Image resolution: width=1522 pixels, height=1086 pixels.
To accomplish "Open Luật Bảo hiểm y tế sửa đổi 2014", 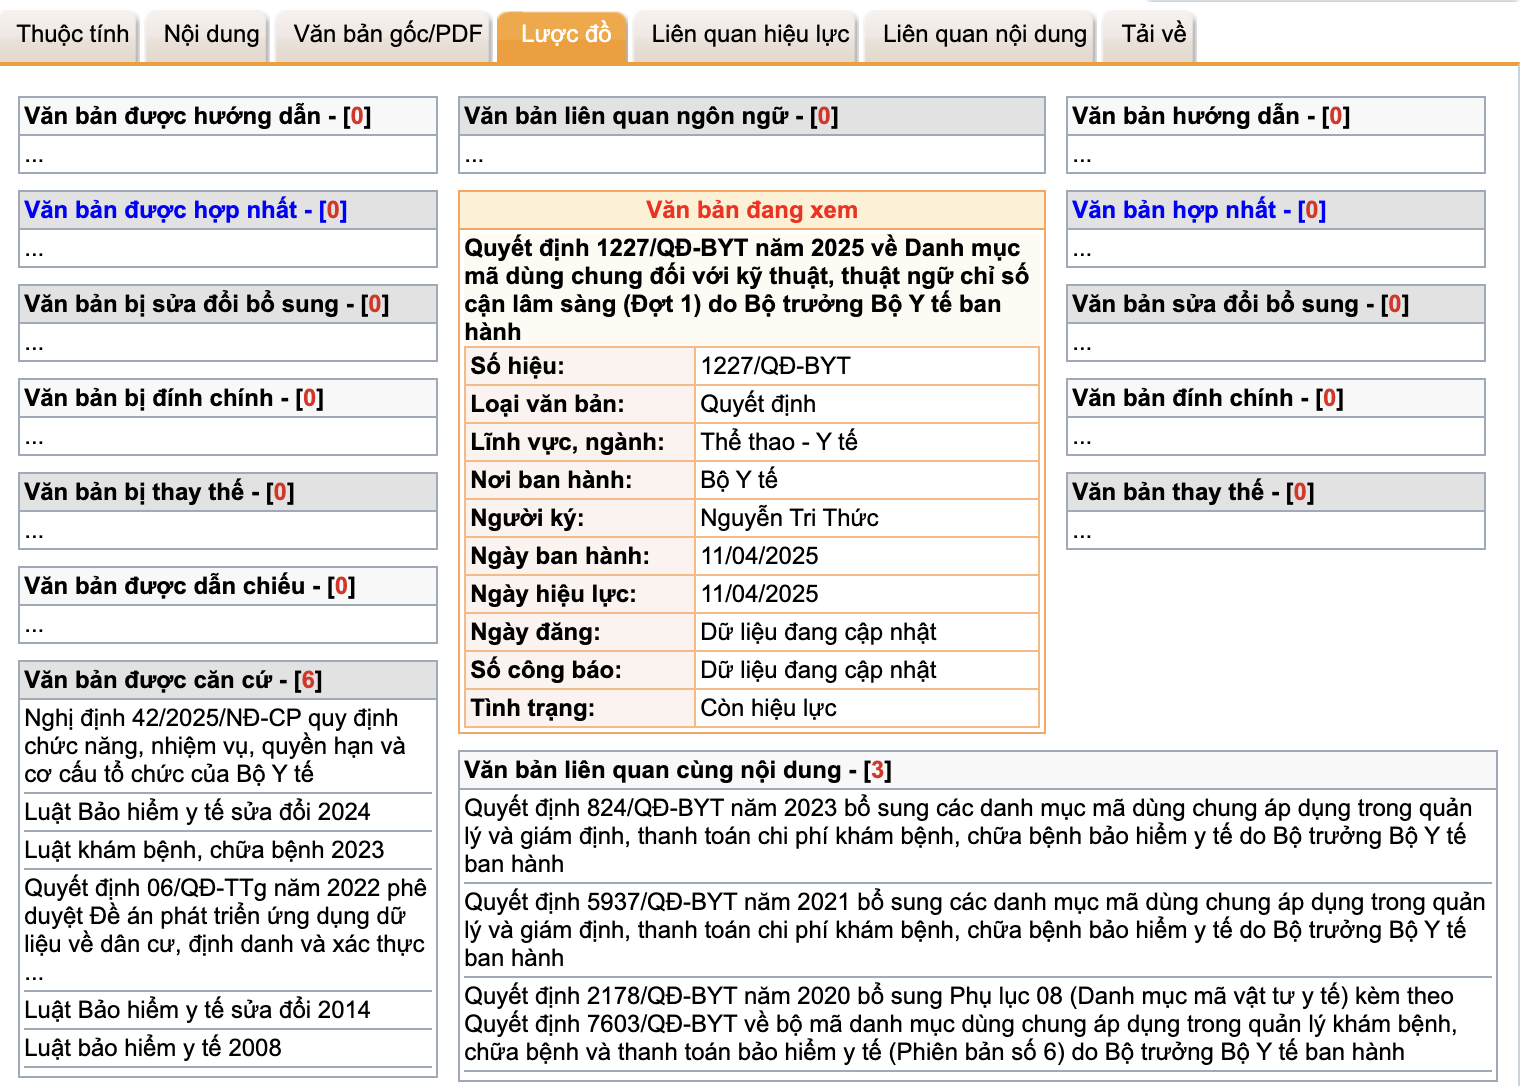I will click(x=197, y=1010).
